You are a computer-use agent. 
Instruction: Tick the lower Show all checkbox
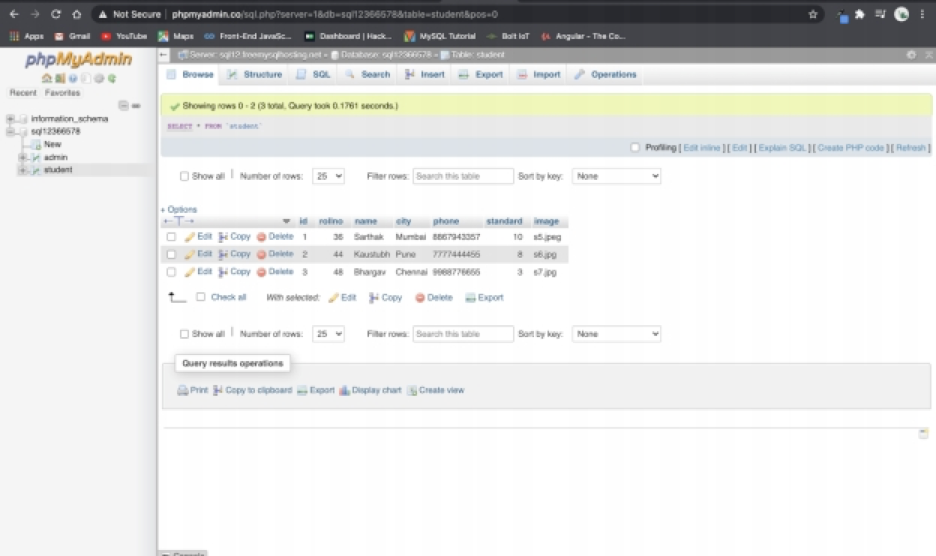[x=184, y=334]
